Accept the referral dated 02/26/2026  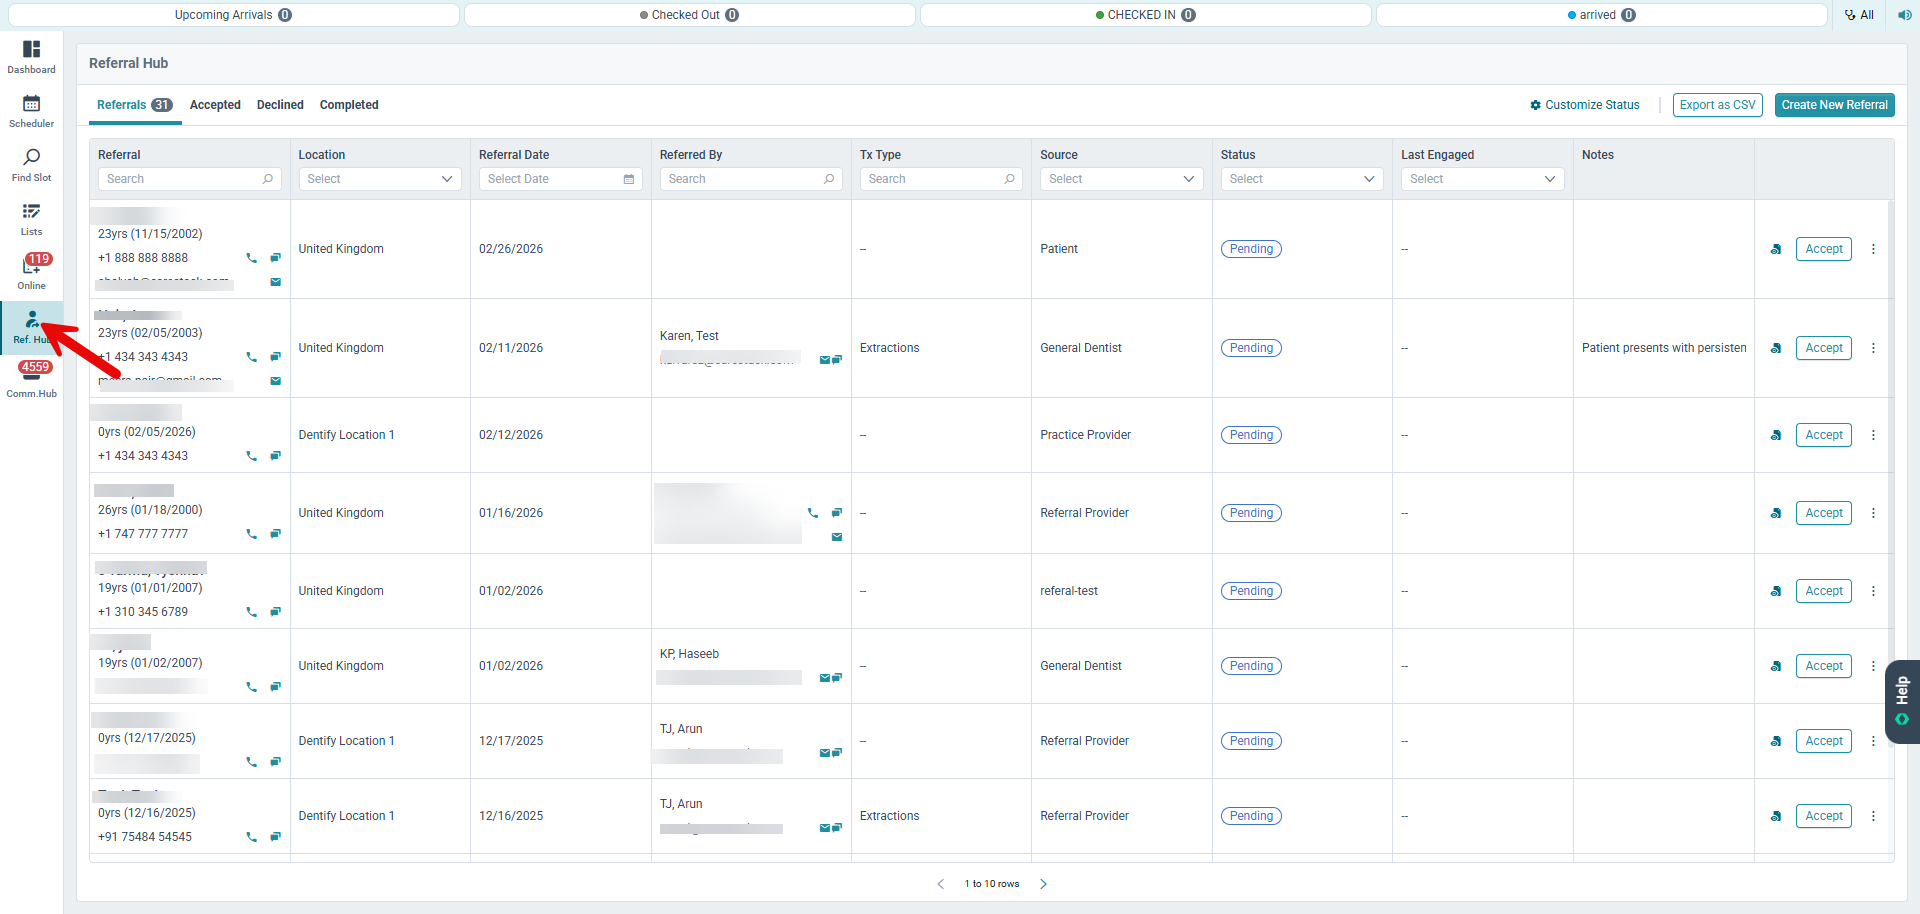(x=1824, y=249)
